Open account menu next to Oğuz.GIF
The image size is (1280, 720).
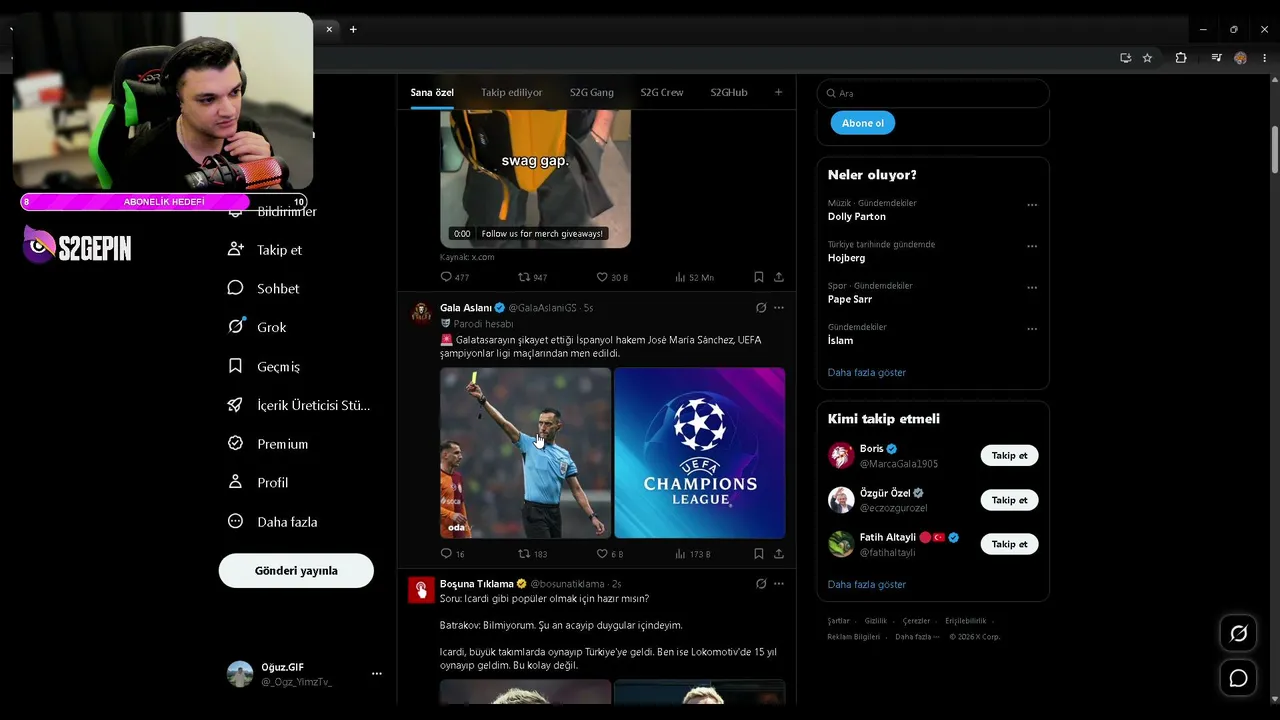pyautogui.click(x=377, y=674)
